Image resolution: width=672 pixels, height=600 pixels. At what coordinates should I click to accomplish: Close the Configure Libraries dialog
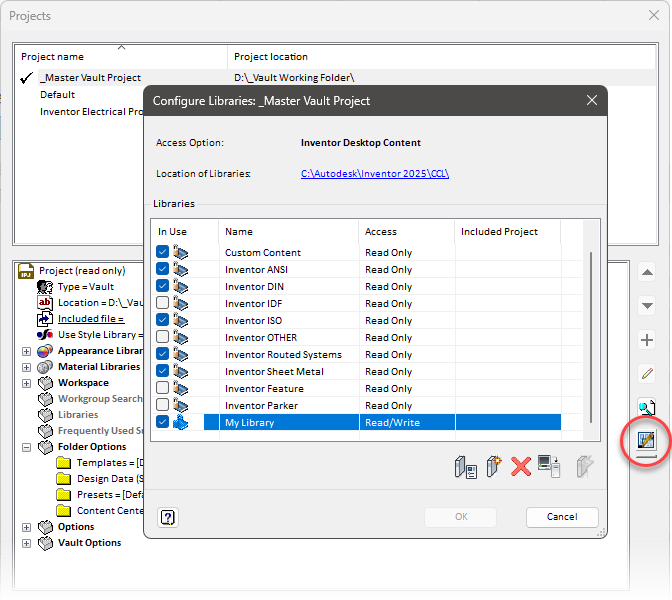[x=592, y=100]
